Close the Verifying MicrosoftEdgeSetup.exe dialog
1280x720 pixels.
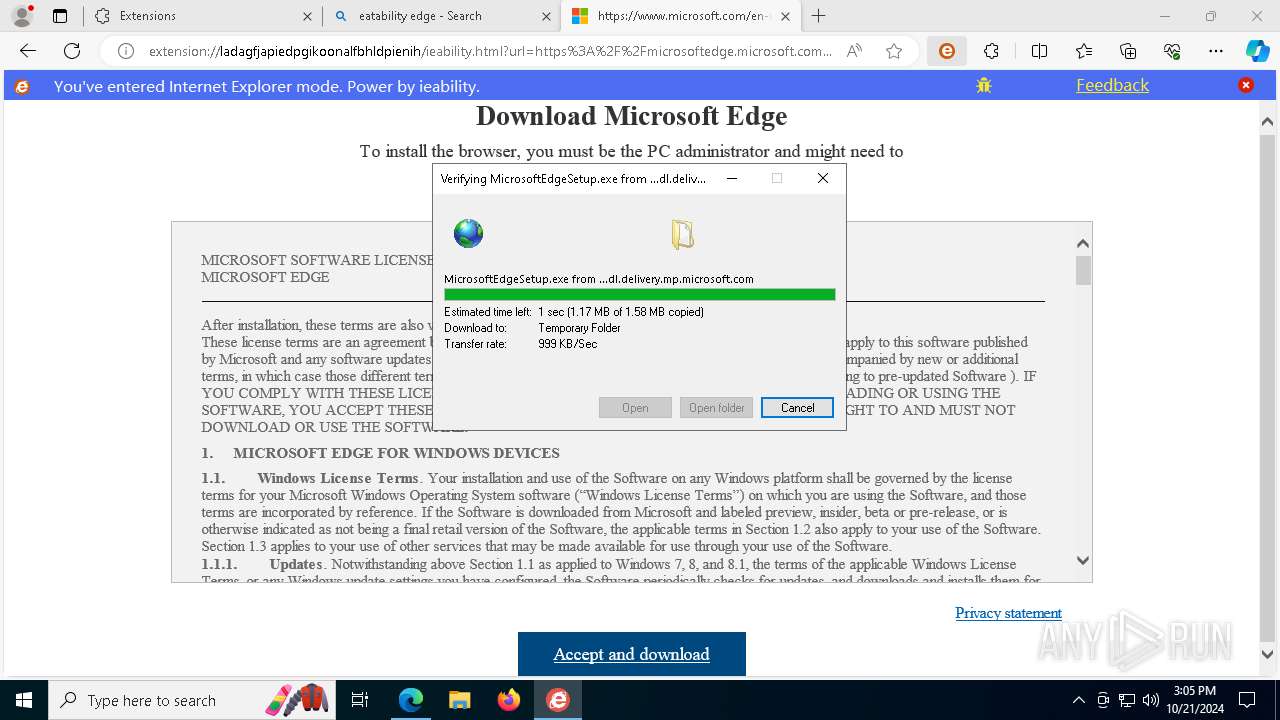coord(822,178)
